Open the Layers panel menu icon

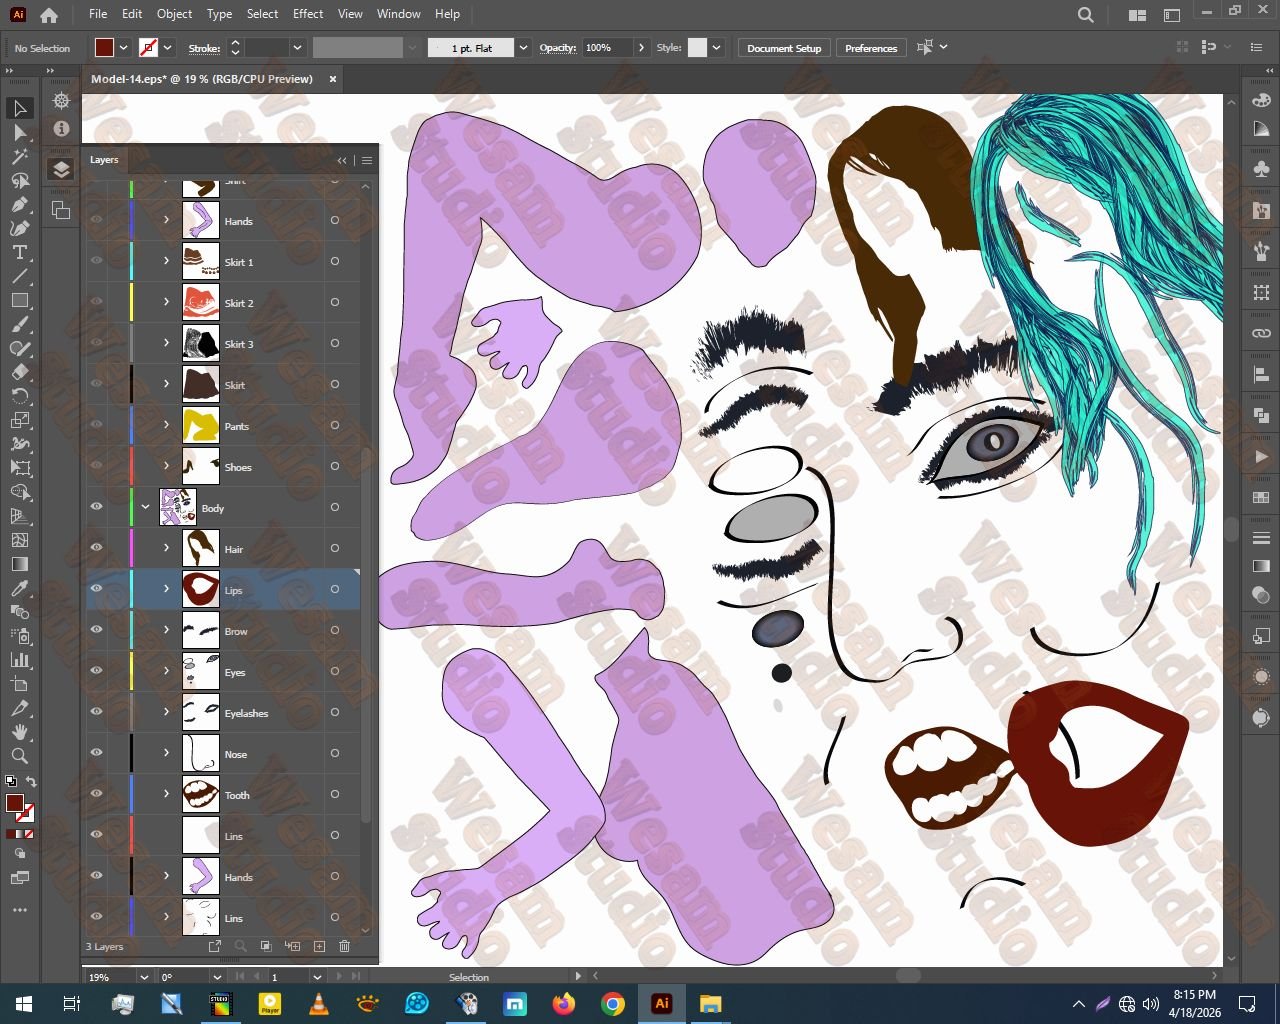pyautogui.click(x=367, y=160)
